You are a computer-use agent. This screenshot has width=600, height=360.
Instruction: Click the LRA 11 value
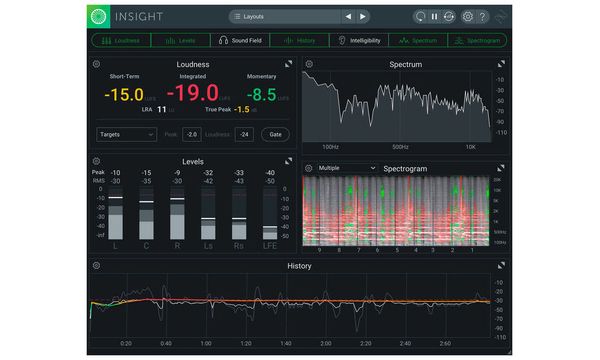(x=161, y=109)
